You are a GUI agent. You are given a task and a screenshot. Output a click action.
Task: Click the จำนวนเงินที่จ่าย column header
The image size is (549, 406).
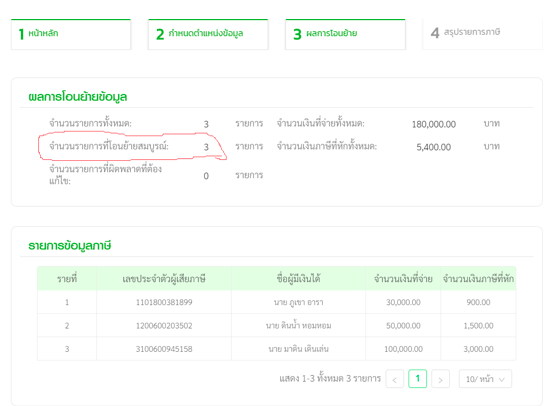(403, 279)
